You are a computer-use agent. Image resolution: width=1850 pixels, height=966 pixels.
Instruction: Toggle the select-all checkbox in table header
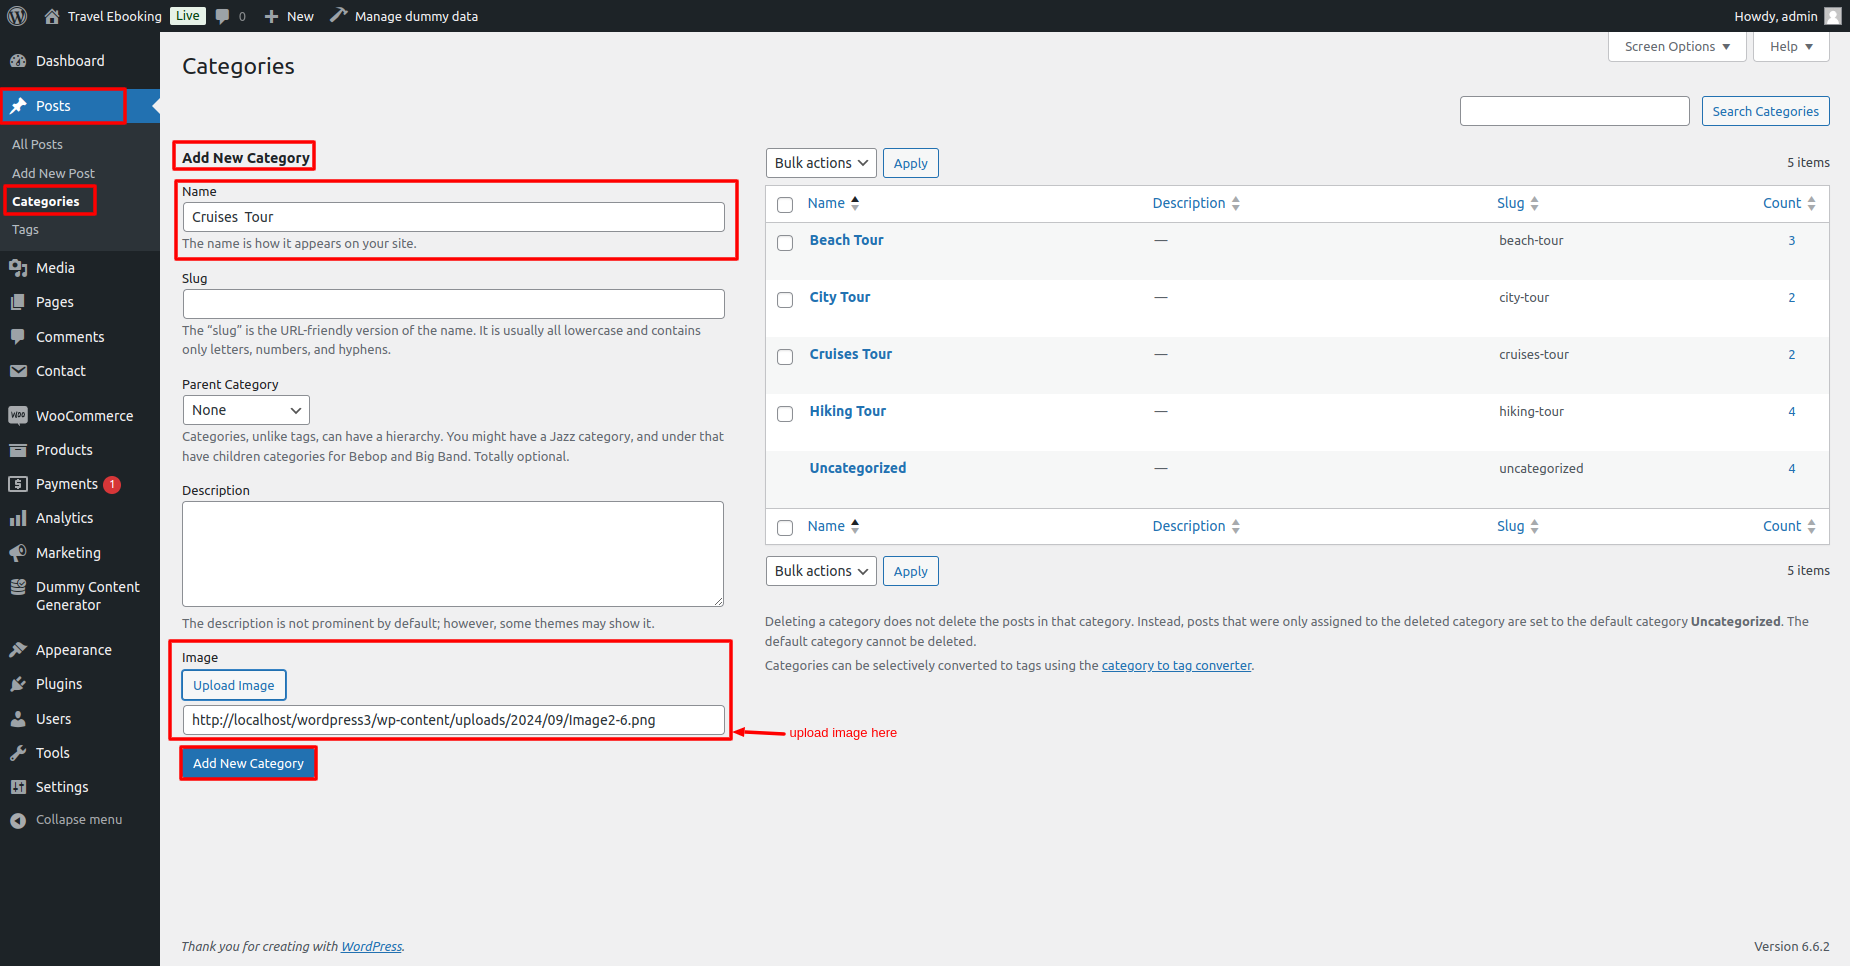(x=785, y=205)
